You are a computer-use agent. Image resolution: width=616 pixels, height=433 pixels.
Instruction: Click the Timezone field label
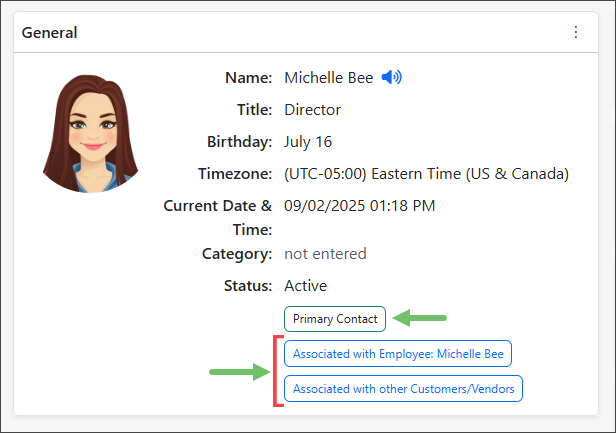point(230,174)
